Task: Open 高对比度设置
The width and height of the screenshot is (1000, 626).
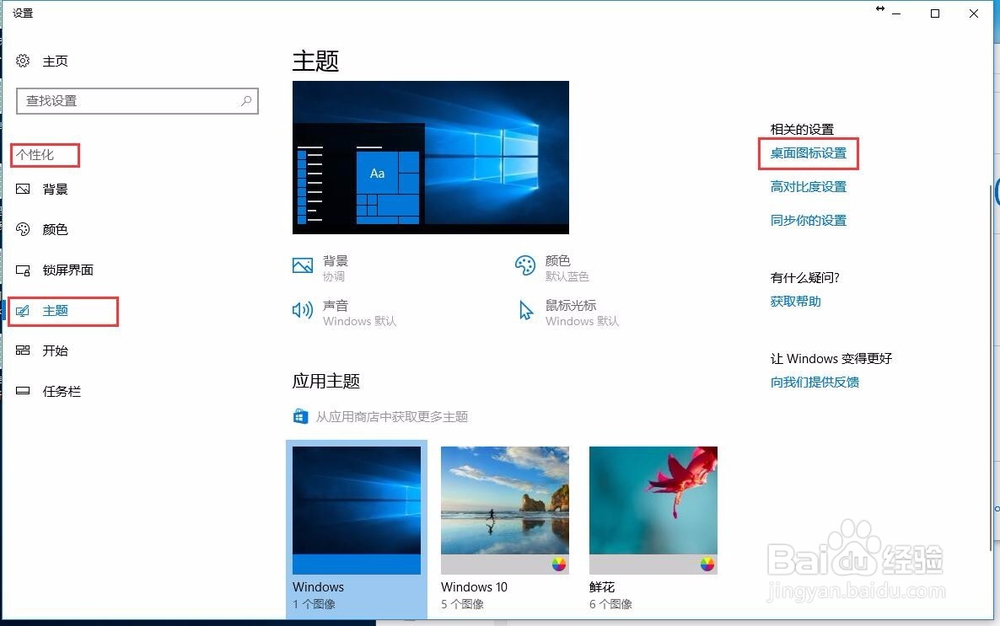Action: pyautogui.click(x=809, y=187)
